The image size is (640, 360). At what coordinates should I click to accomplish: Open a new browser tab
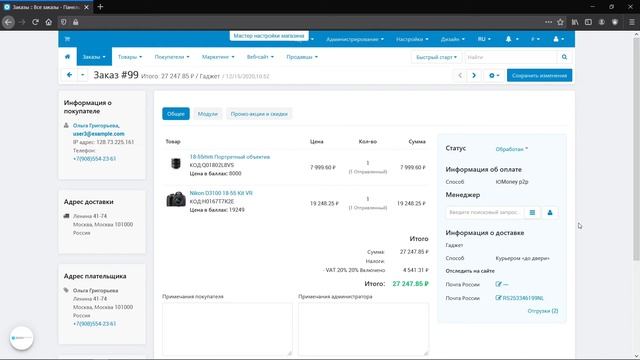pyautogui.click(x=100, y=7)
